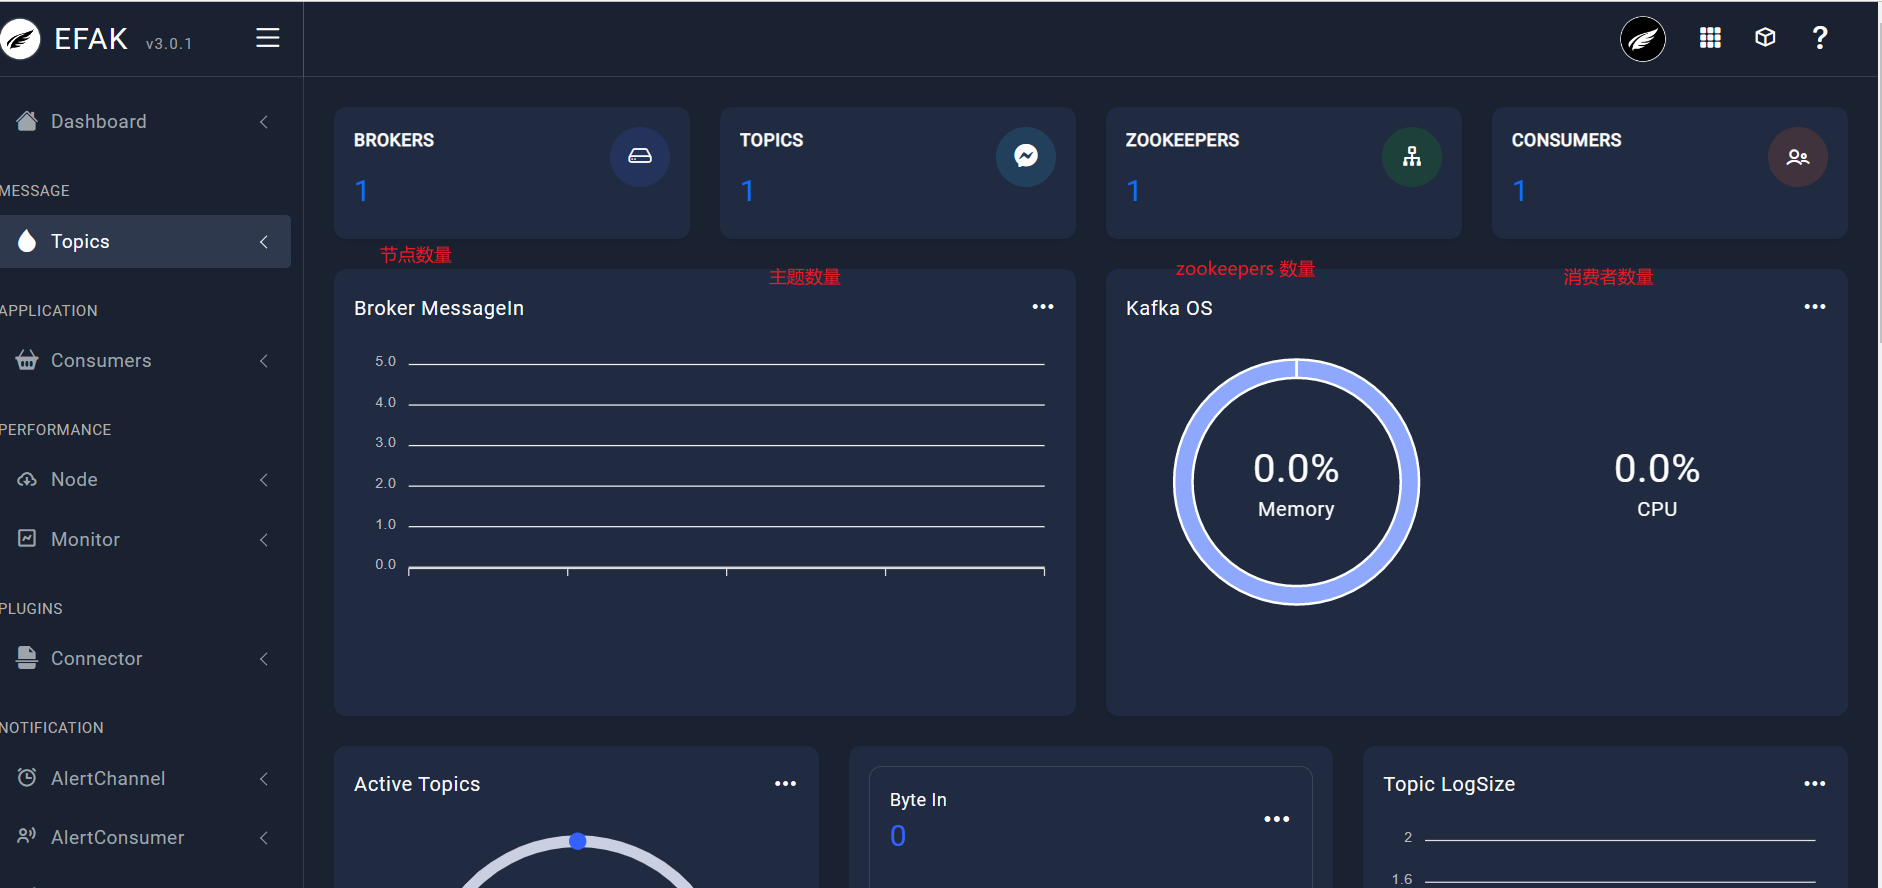Click the EFAK brand title

click(91, 39)
